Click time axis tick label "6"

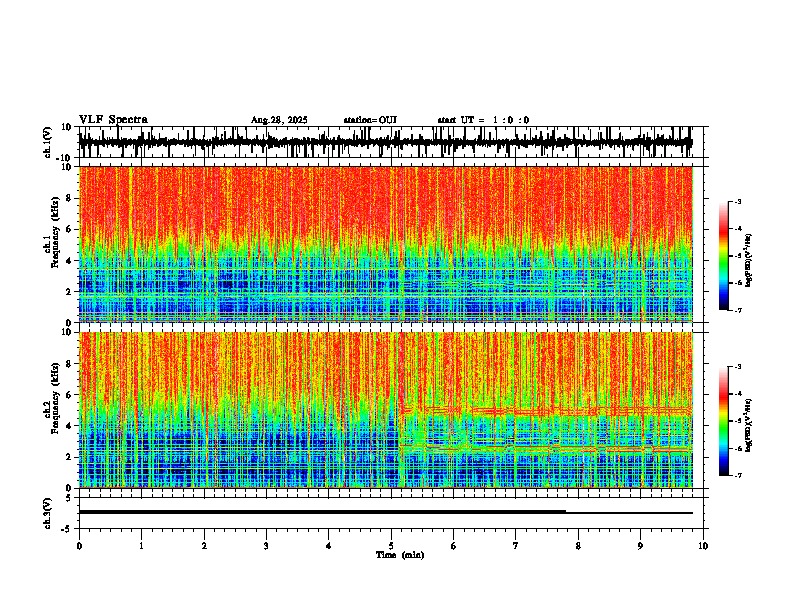point(453,546)
